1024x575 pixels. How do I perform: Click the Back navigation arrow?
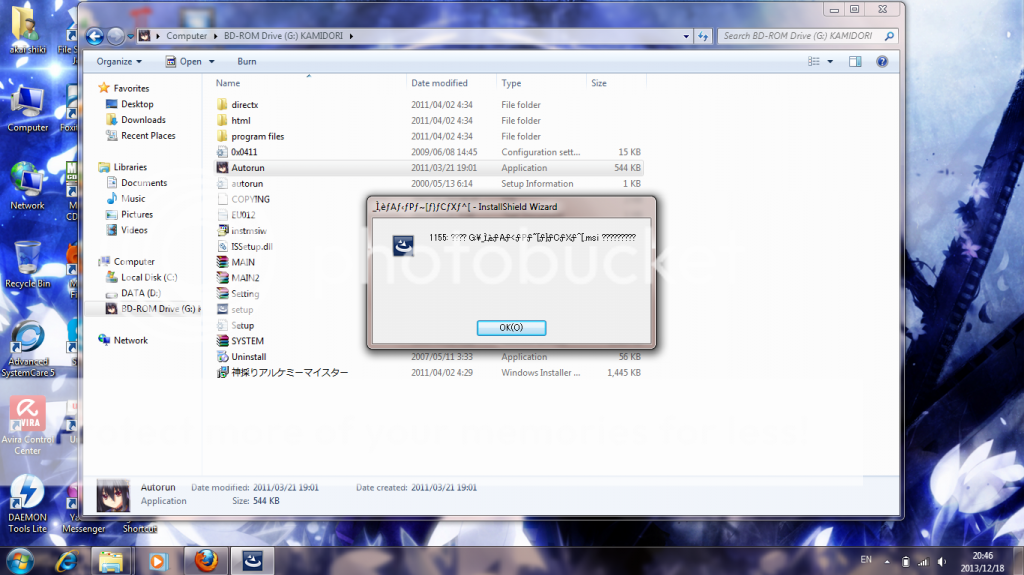click(95, 36)
